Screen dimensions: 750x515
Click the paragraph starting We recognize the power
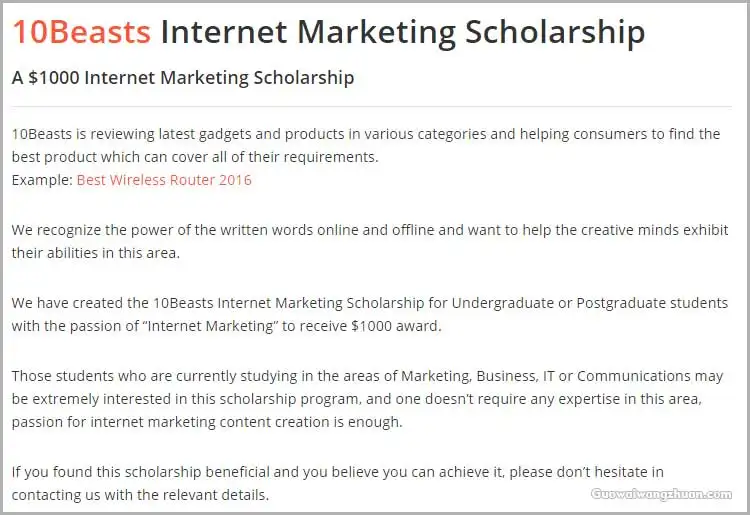(370, 241)
